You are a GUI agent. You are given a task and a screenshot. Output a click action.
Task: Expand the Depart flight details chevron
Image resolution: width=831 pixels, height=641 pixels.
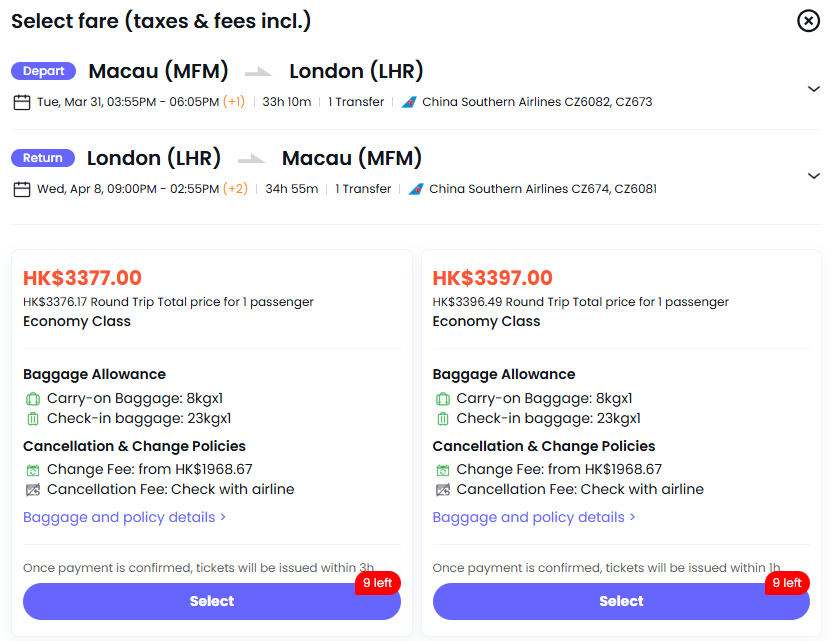813,89
